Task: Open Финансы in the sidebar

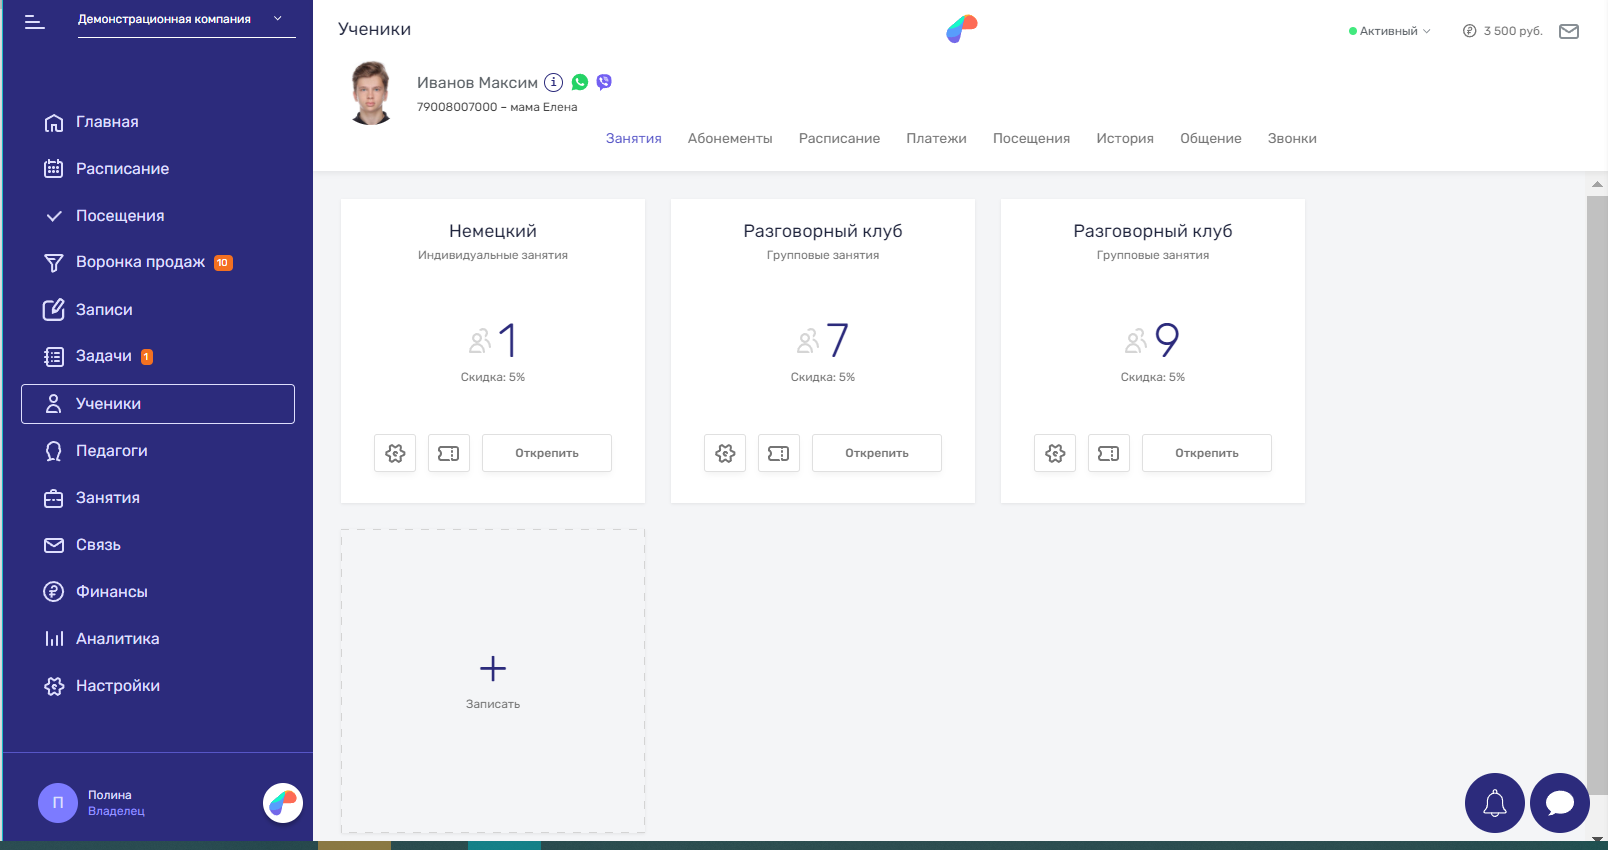Action: (112, 592)
